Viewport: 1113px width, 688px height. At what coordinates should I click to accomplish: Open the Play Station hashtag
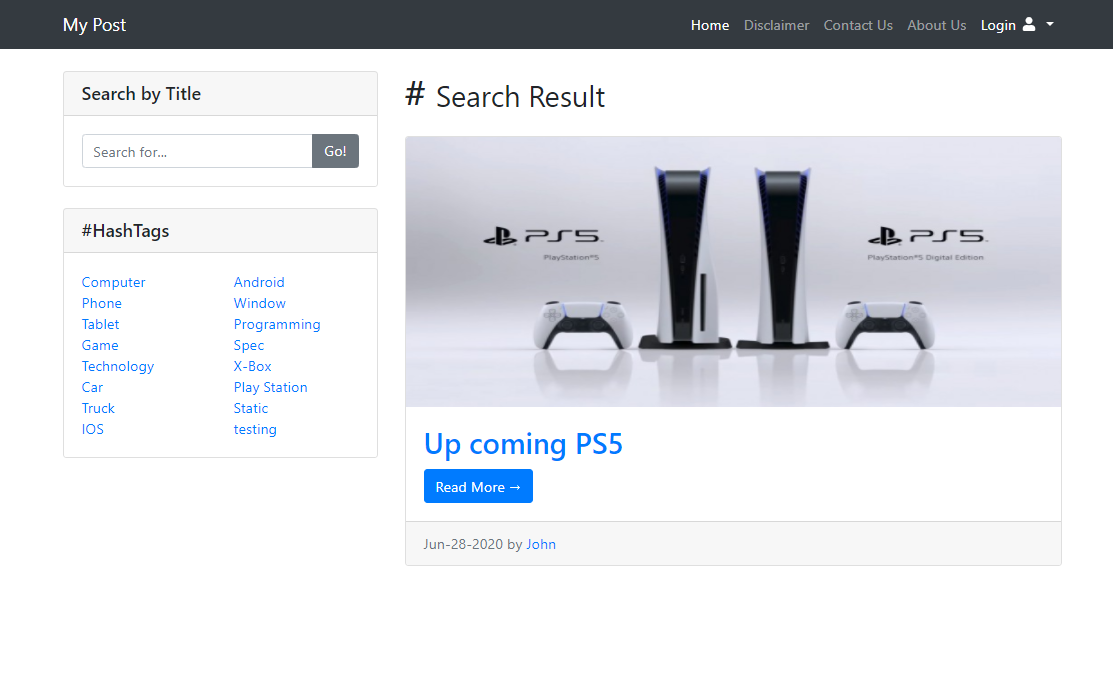point(270,388)
